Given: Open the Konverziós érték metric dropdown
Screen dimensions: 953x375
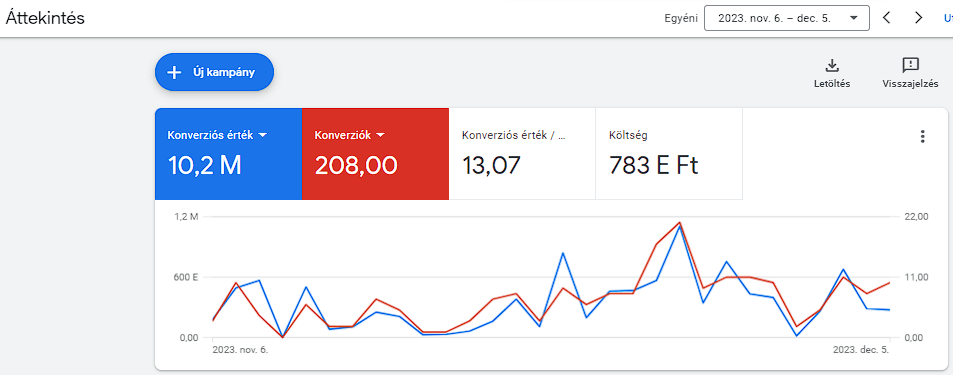Looking at the screenshot, I should click(x=263, y=136).
